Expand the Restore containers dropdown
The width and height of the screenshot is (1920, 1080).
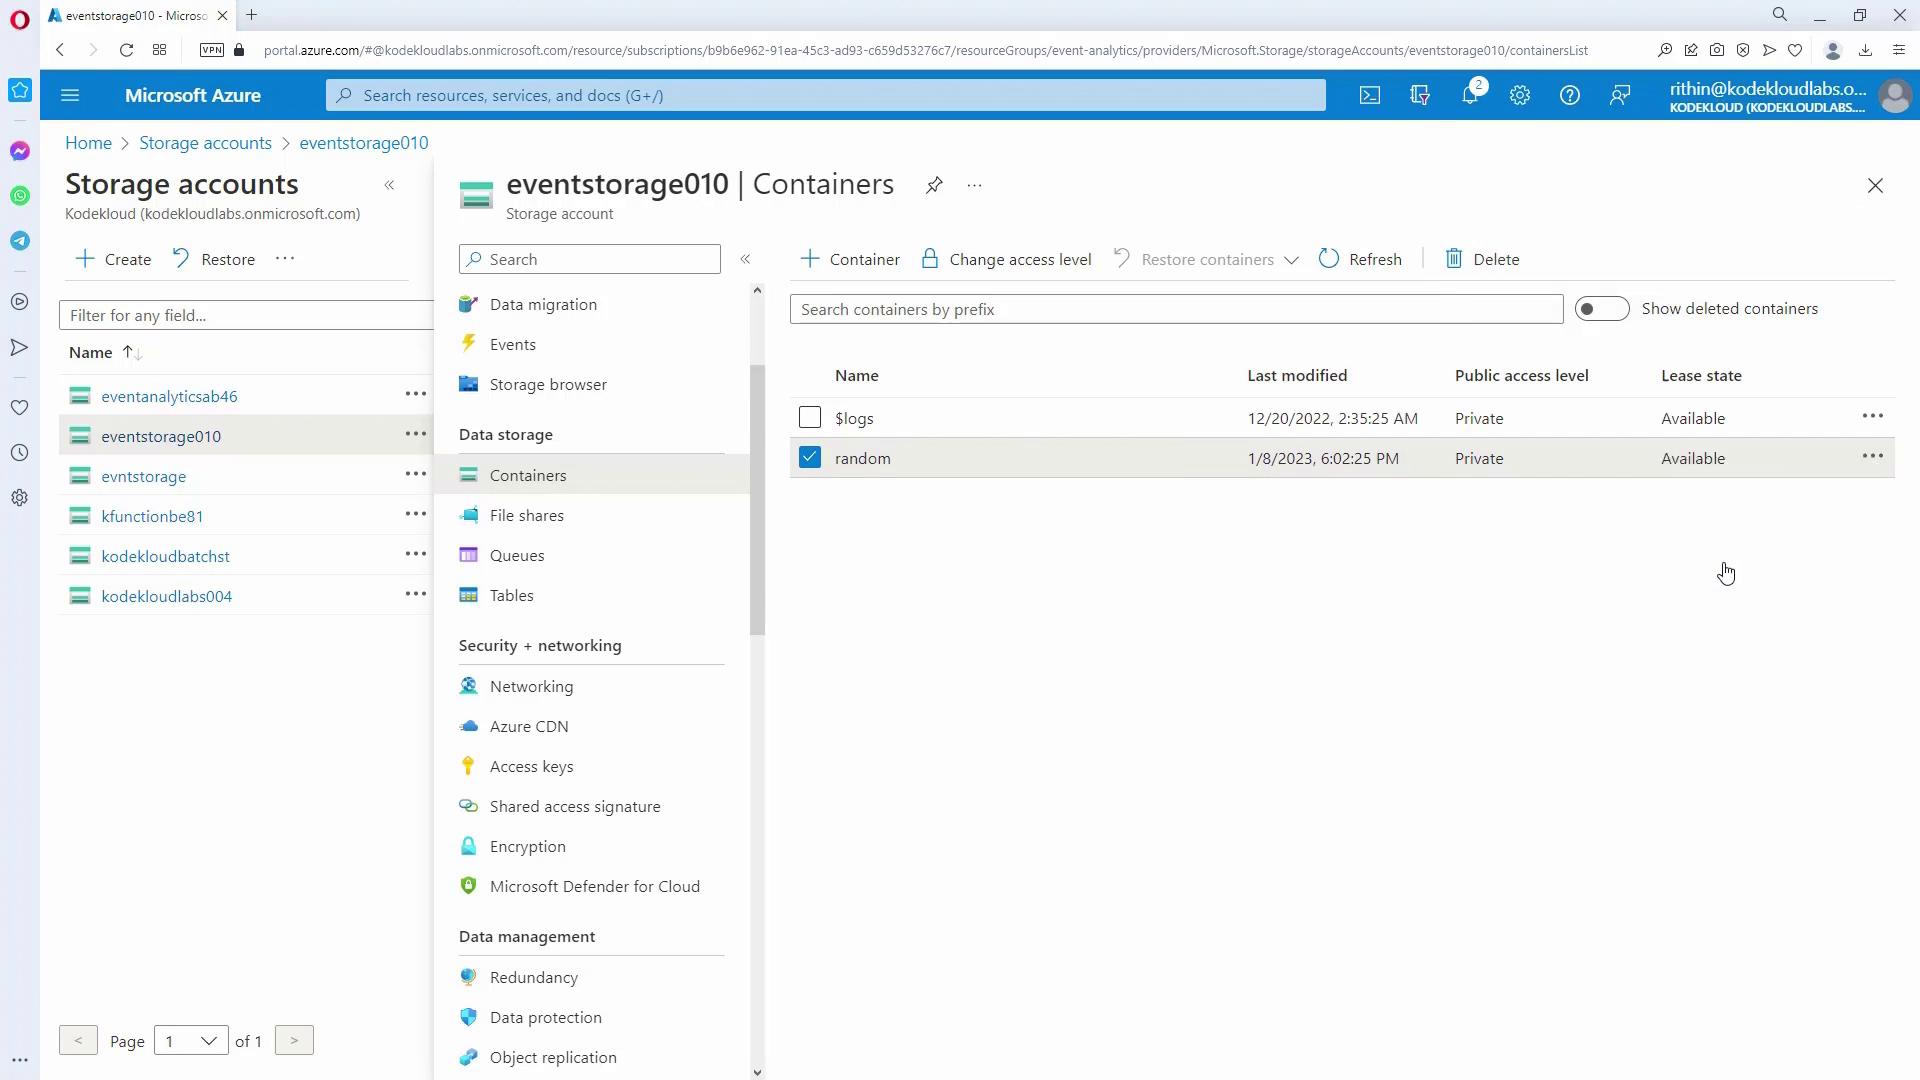pos(1291,260)
